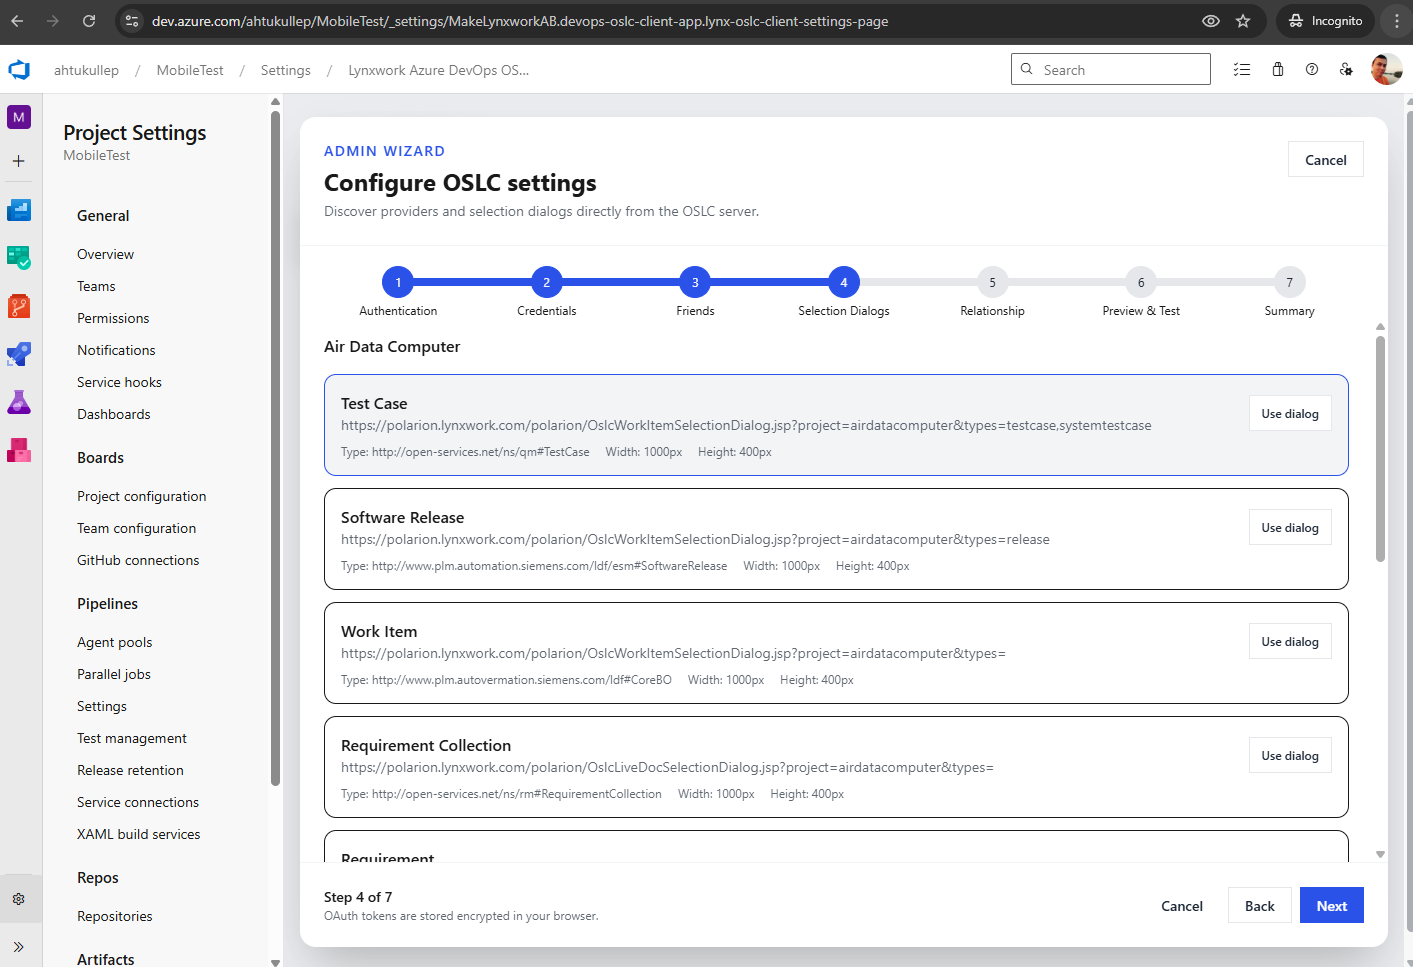Open Pipelines hub icon in left rail
Image resolution: width=1413 pixels, height=967 pixels.
pos(19,354)
